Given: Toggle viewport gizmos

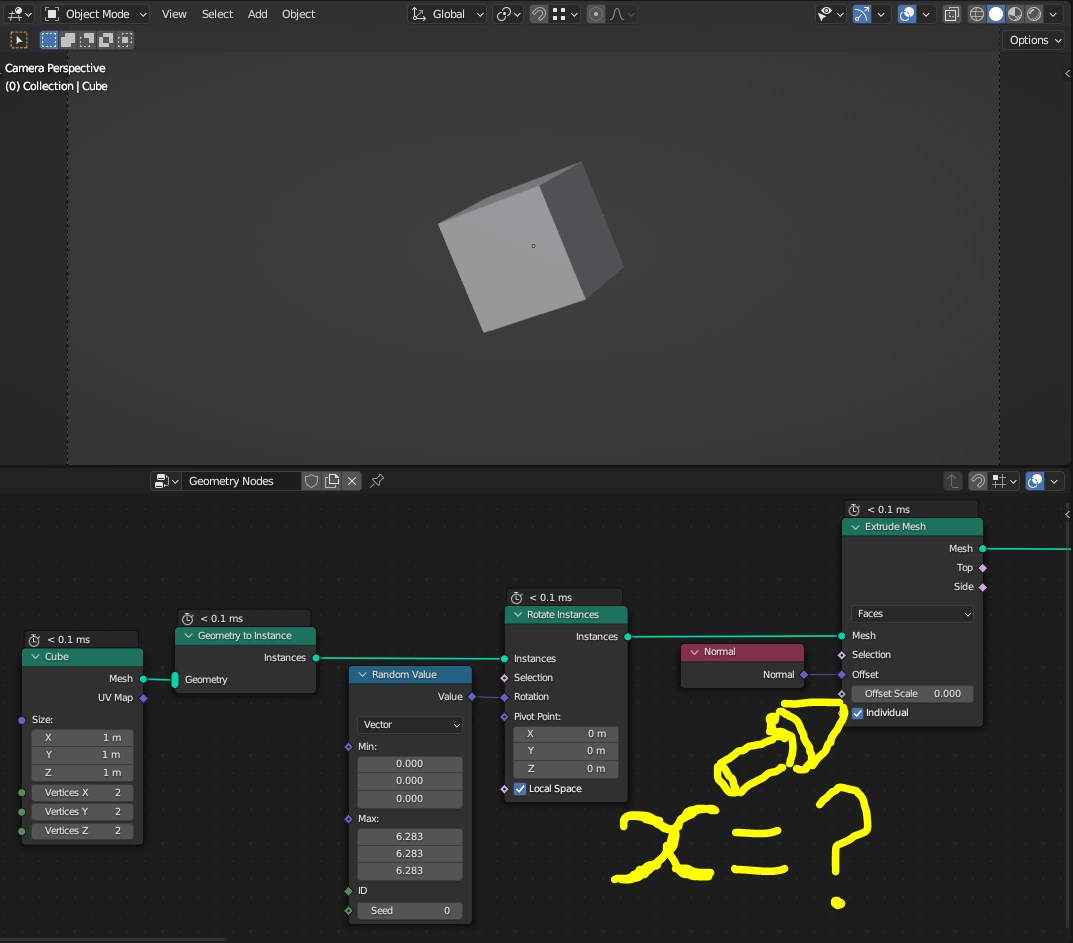Looking at the screenshot, I should [862, 14].
